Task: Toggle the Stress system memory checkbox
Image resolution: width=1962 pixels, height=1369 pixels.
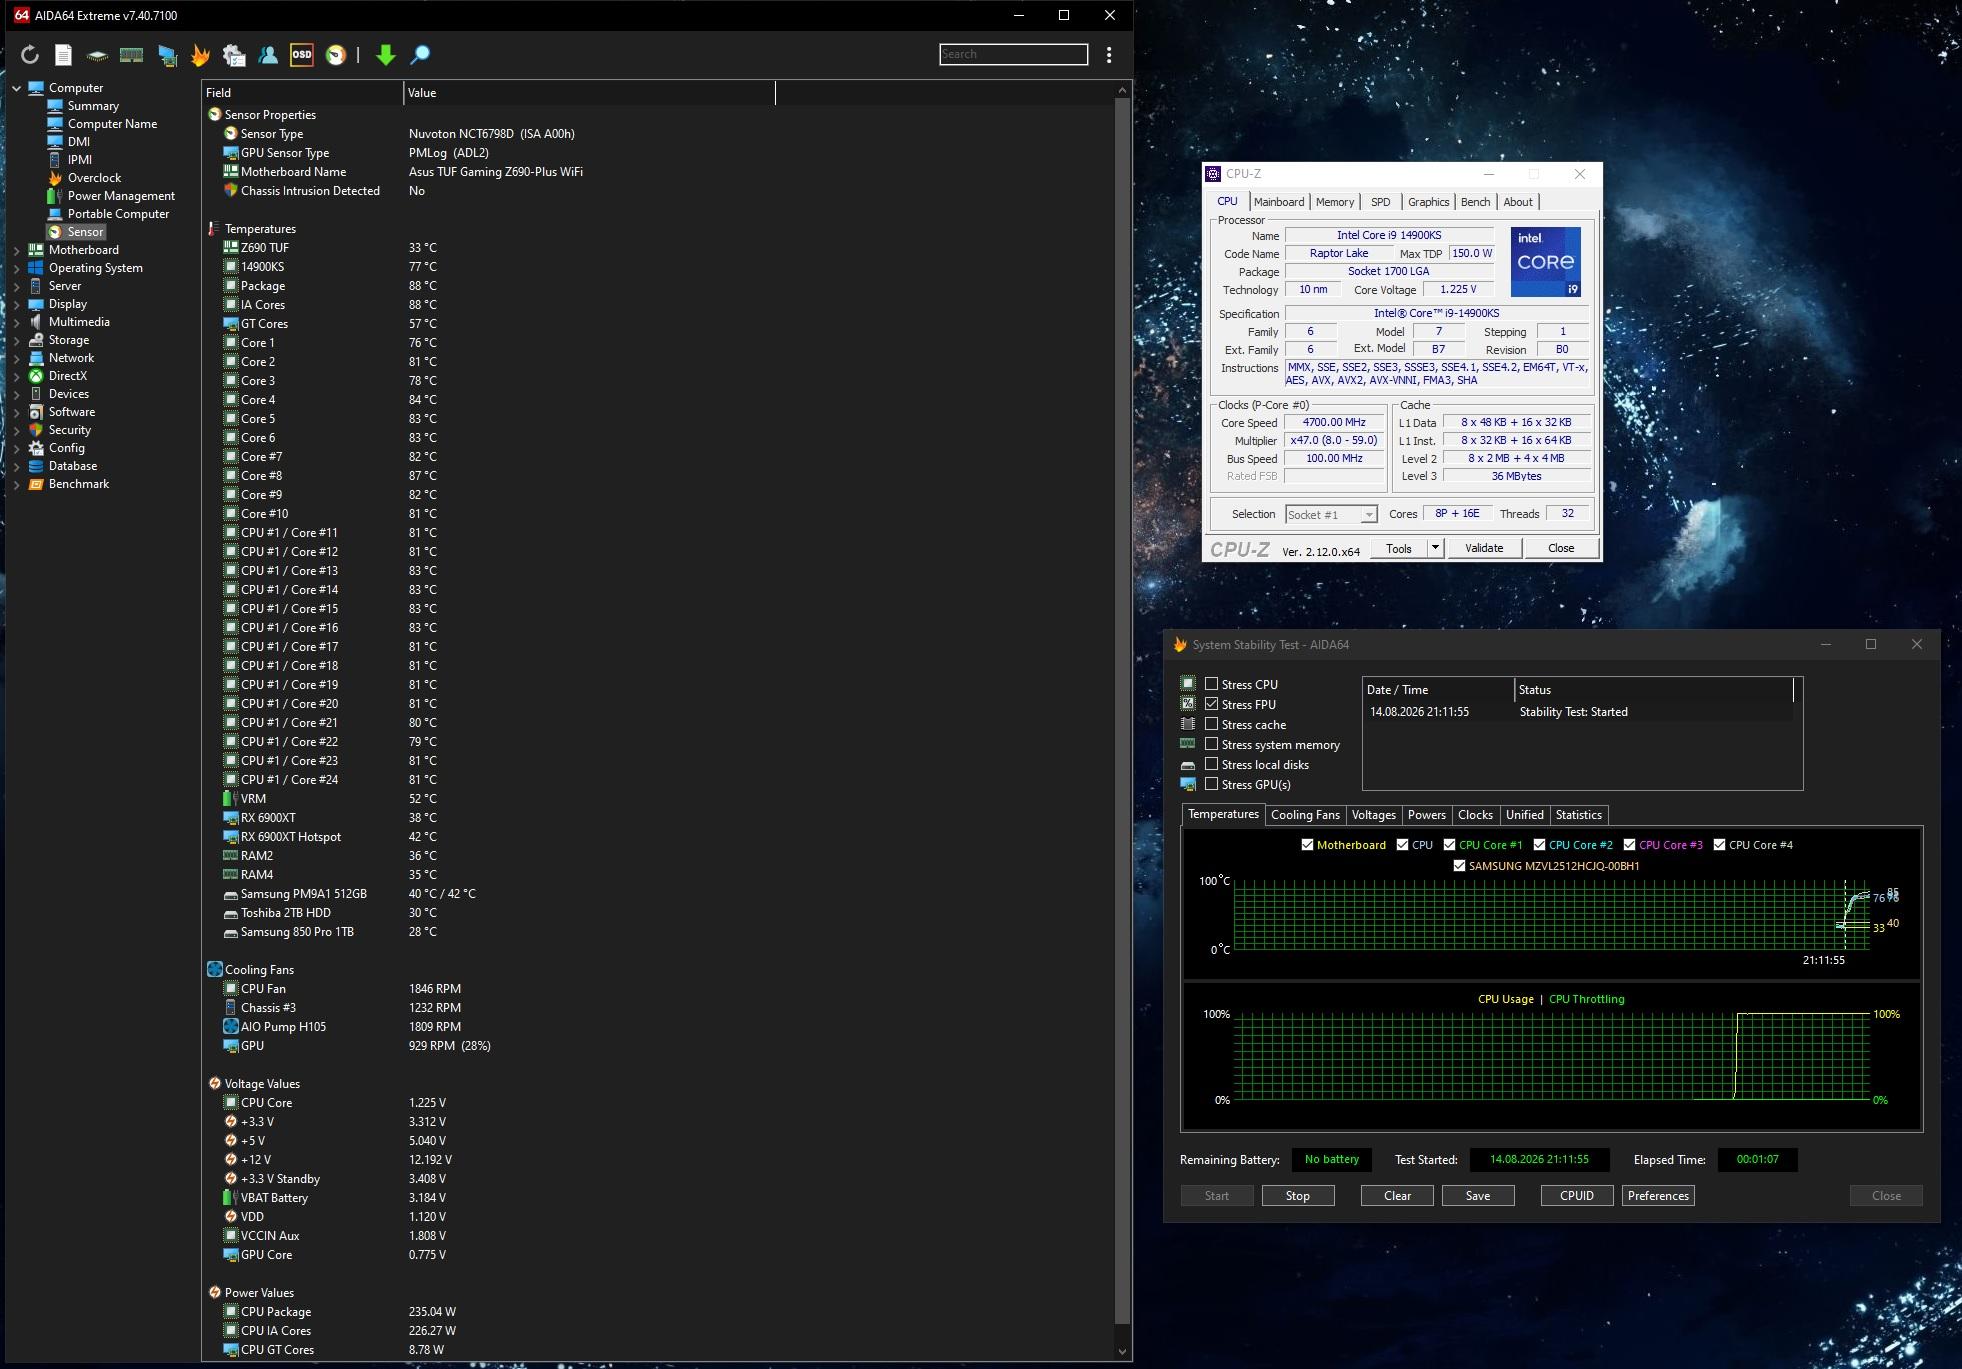Action: pos(1211,744)
